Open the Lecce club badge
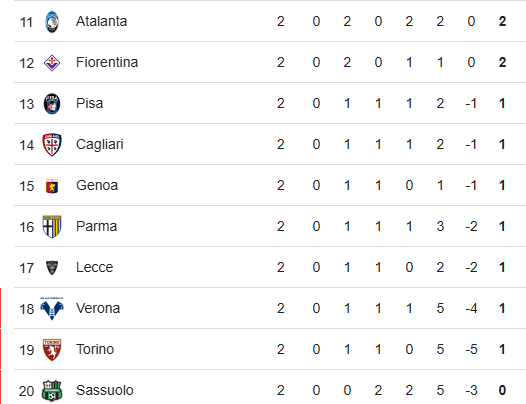Viewport: 526px width, 404px height. tap(52, 268)
